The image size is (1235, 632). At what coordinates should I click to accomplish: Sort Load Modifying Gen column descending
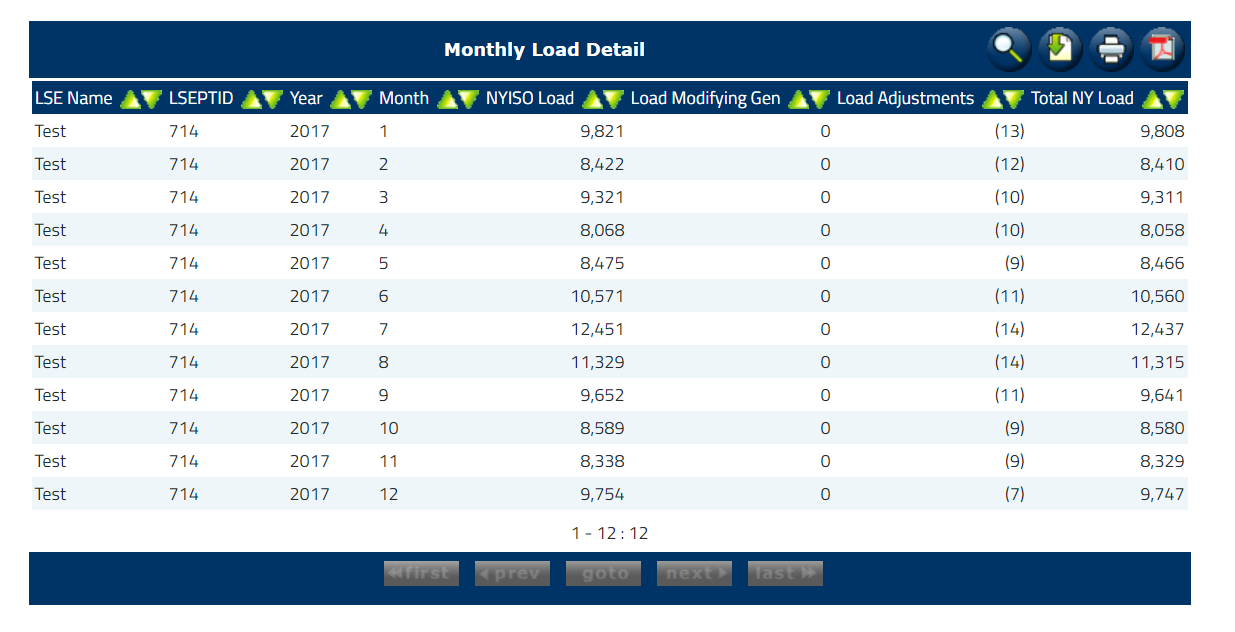coord(819,99)
